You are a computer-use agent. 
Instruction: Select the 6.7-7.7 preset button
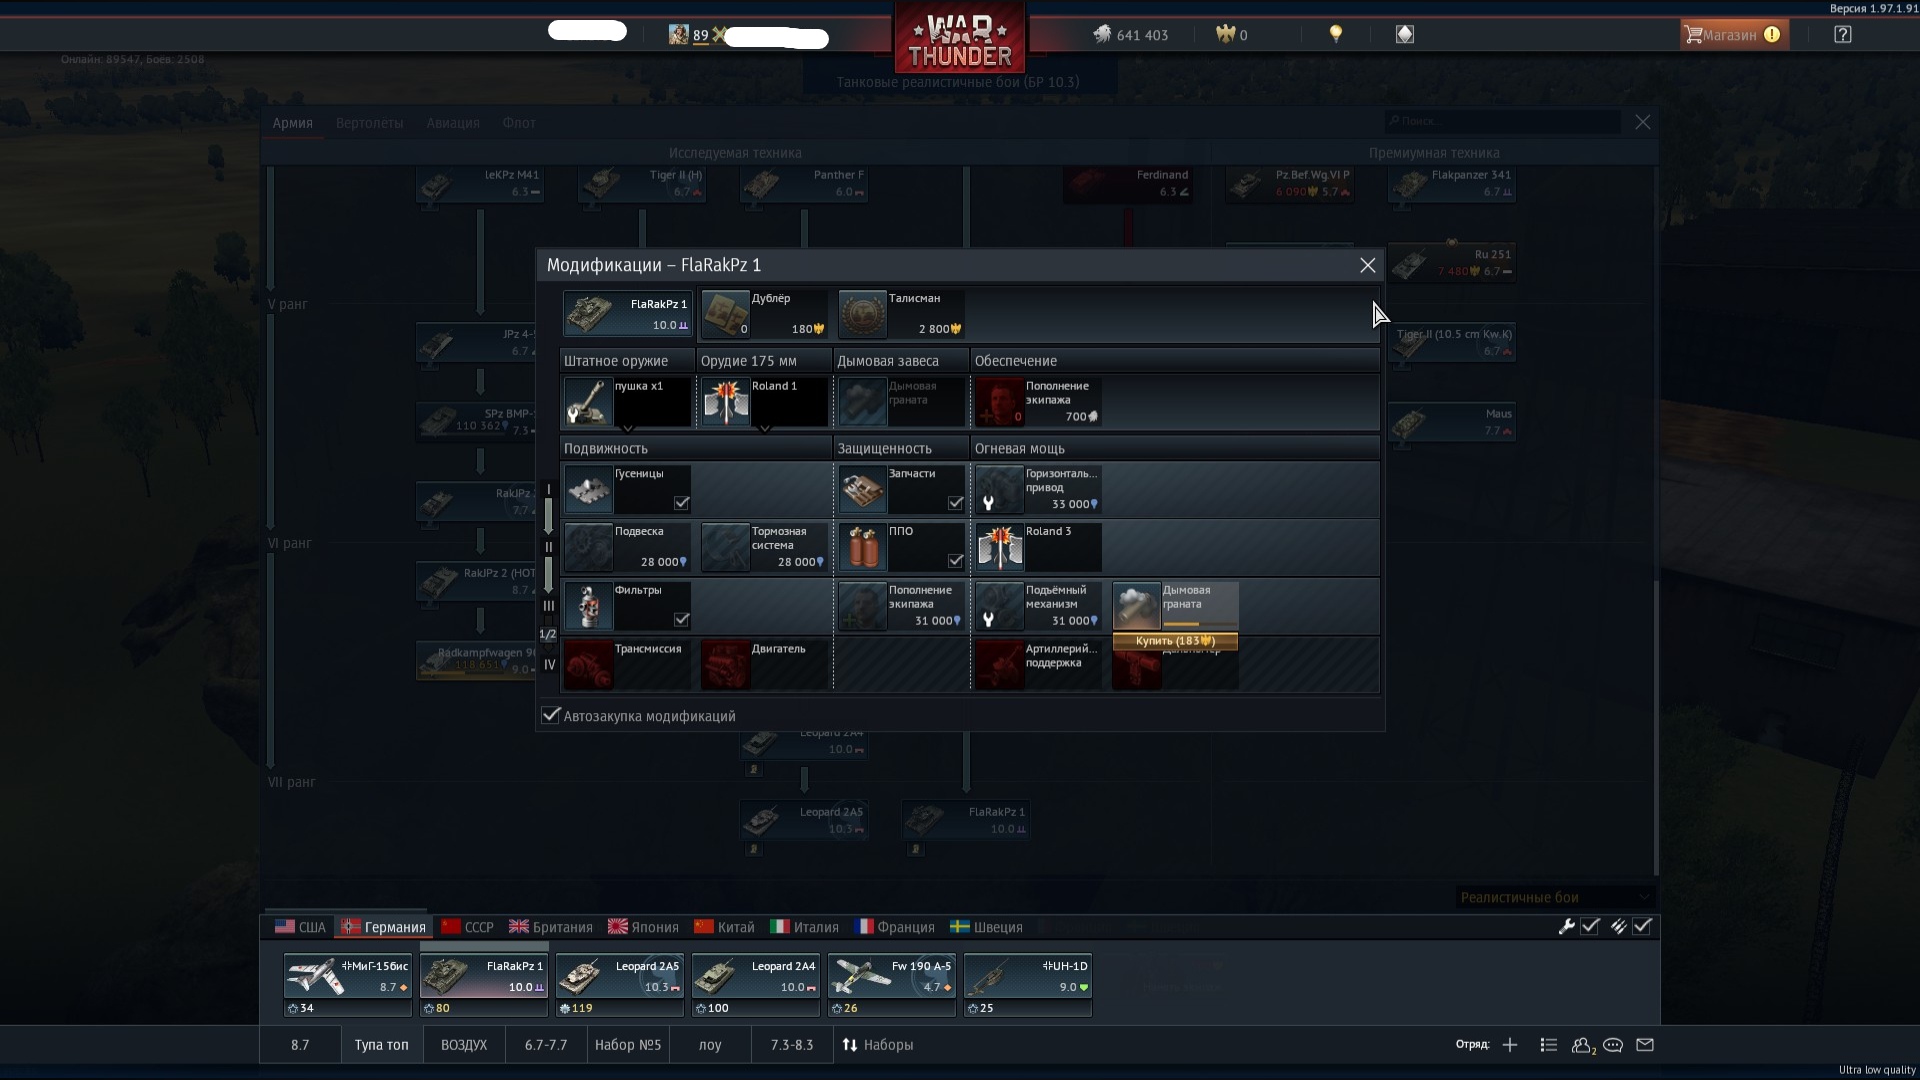pyautogui.click(x=546, y=1045)
